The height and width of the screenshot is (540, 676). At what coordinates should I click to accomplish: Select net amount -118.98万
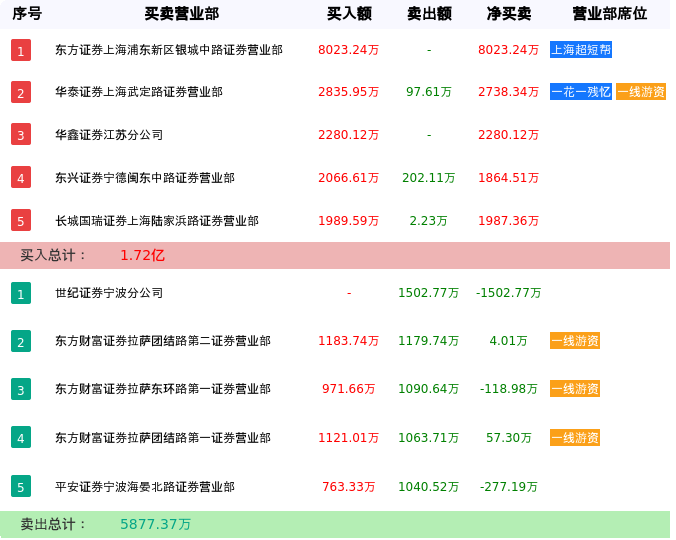pyautogui.click(x=509, y=389)
